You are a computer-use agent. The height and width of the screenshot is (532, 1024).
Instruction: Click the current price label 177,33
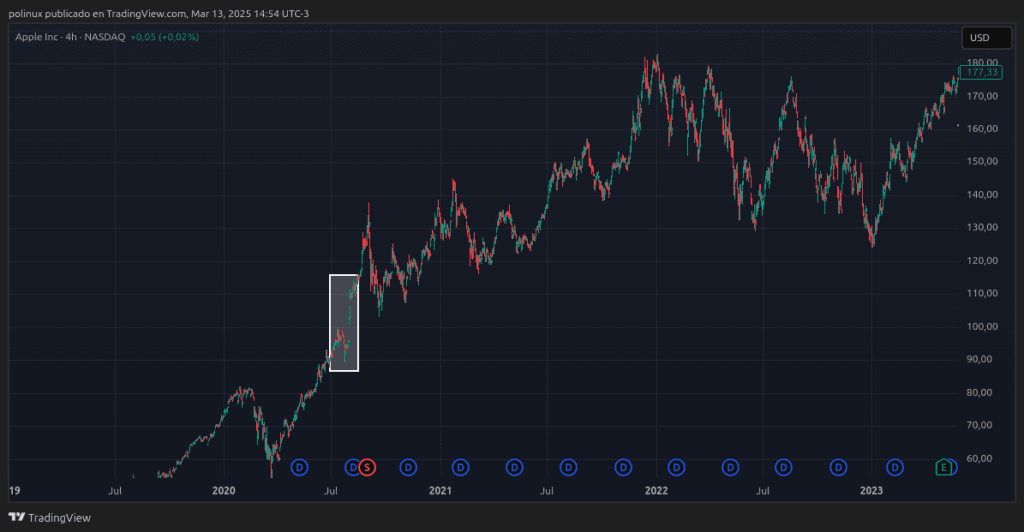pyautogui.click(x=979, y=72)
